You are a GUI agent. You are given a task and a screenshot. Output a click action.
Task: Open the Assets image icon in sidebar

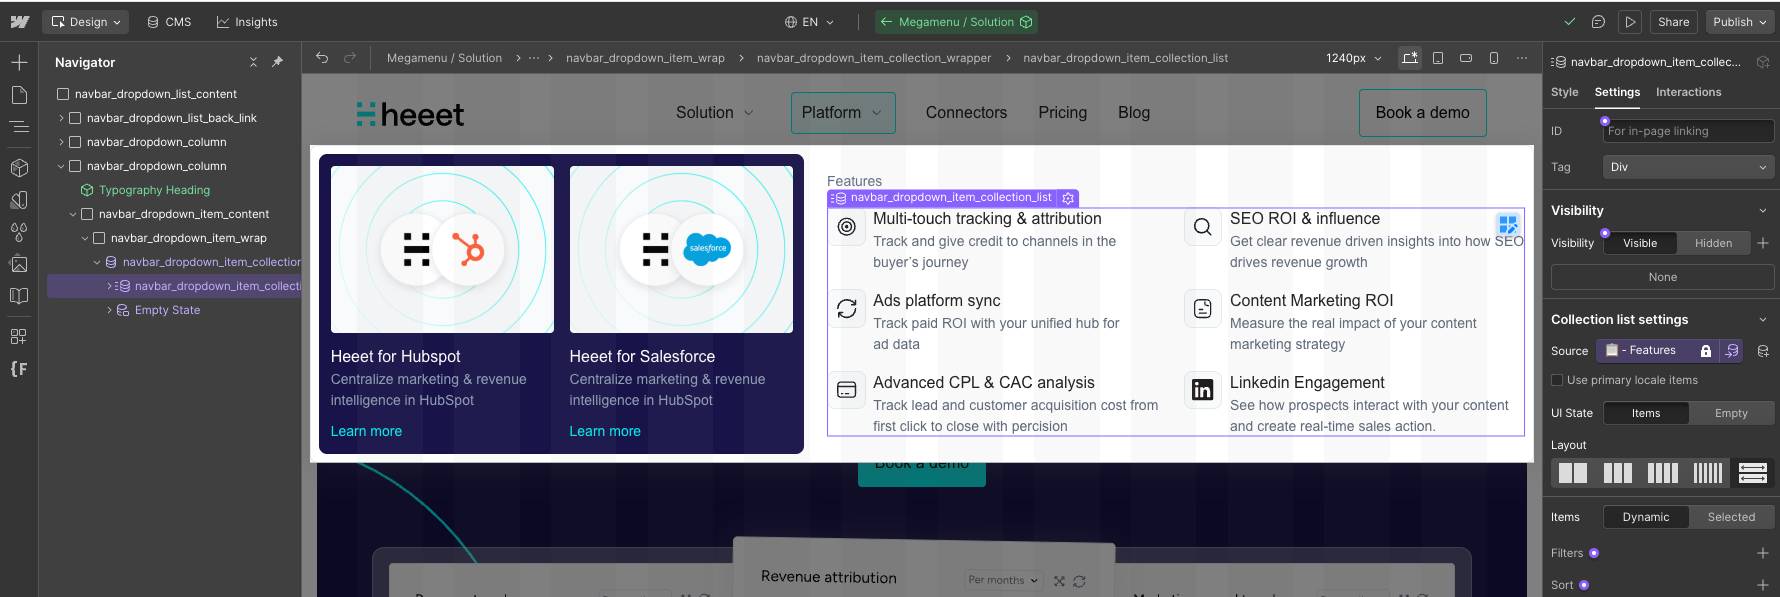19,264
